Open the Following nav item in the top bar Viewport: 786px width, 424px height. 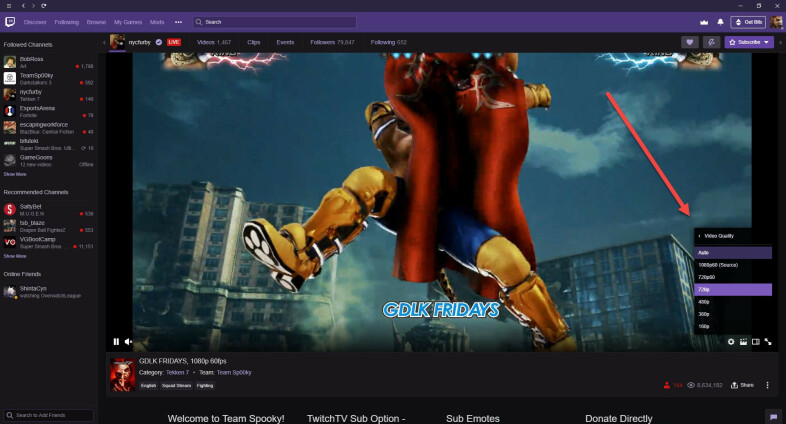67,22
